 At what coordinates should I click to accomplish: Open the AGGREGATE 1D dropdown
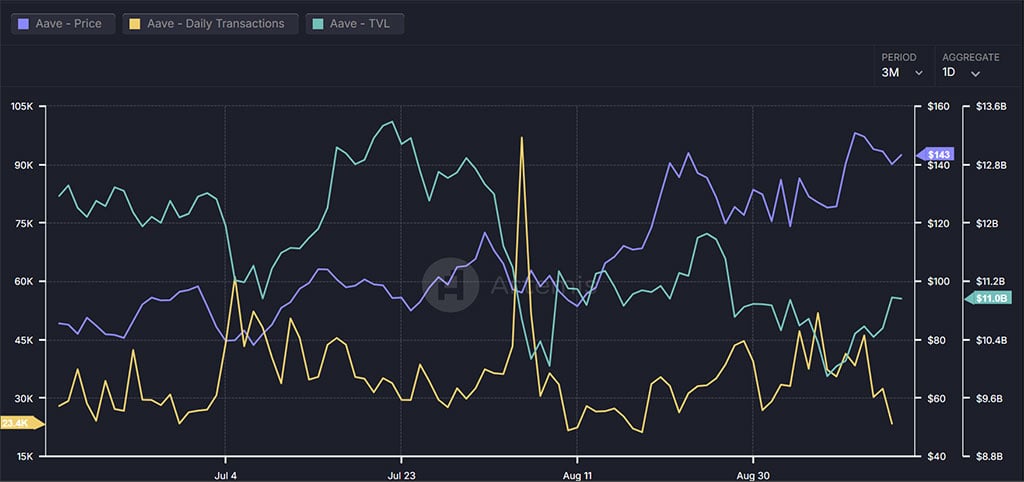click(x=970, y=65)
